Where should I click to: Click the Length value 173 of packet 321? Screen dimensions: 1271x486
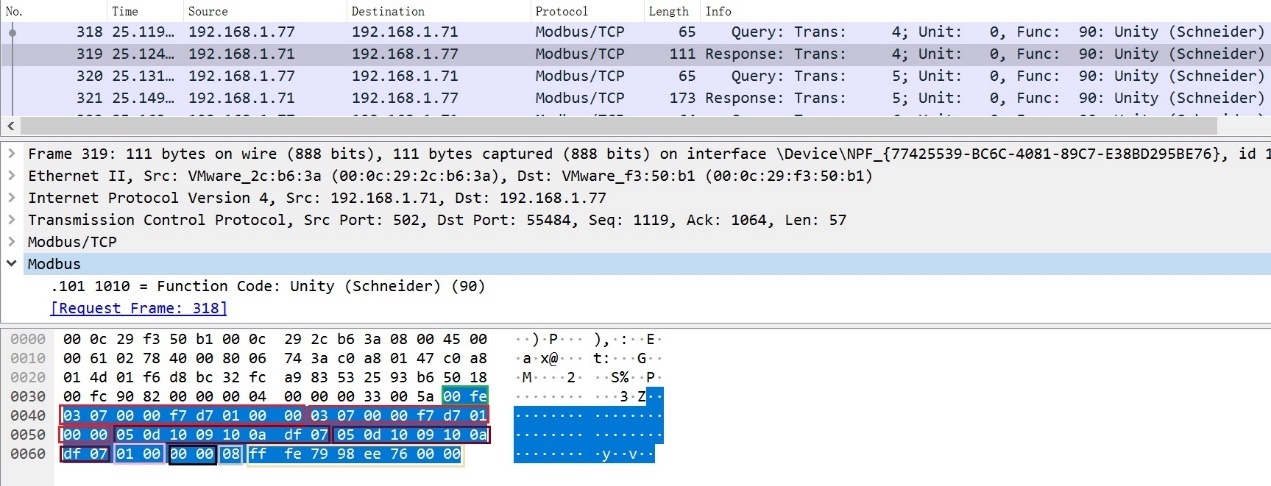click(x=682, y=98)
